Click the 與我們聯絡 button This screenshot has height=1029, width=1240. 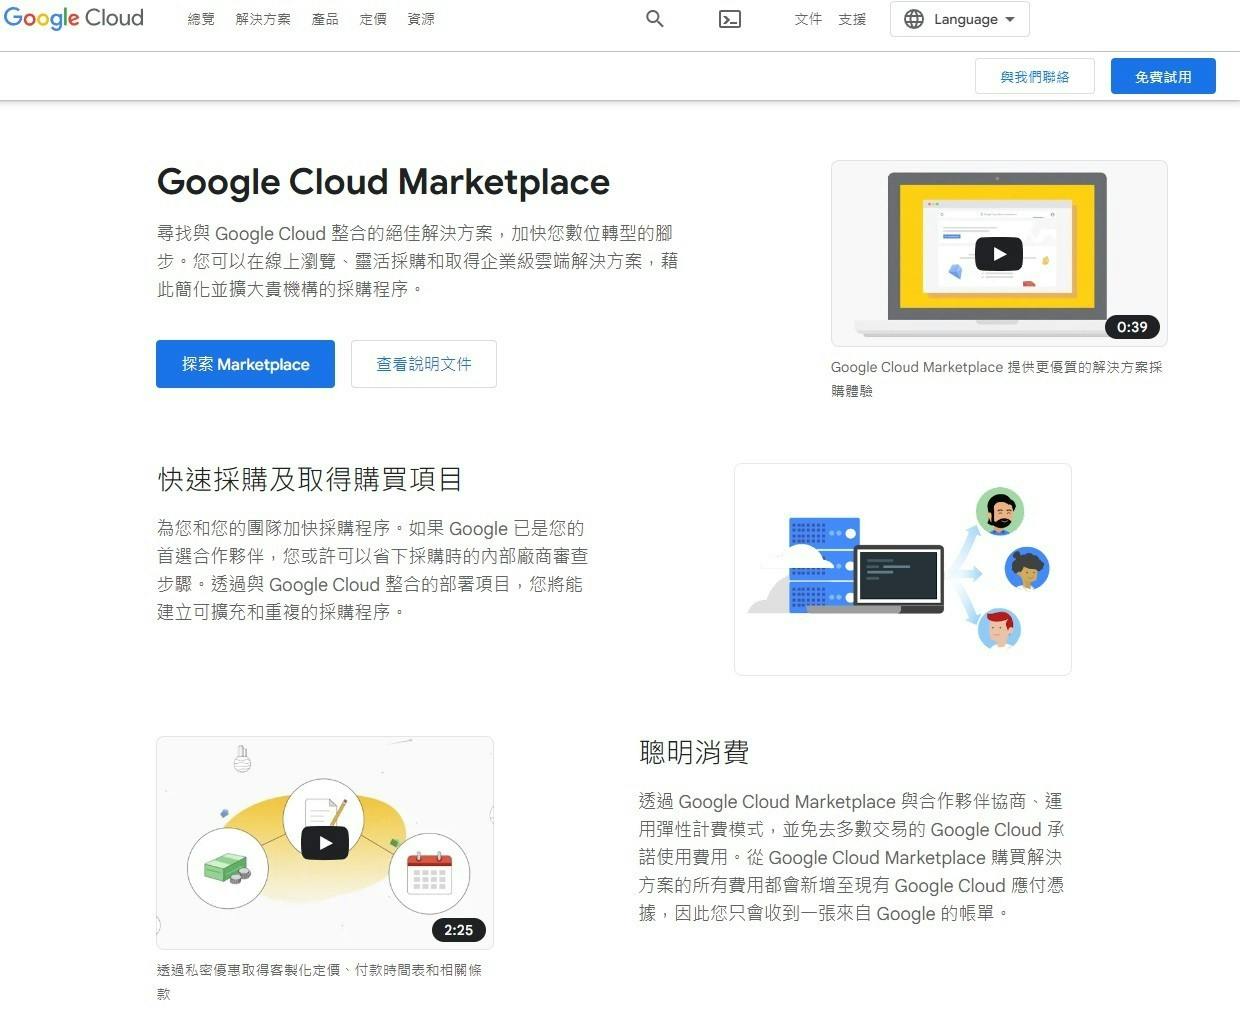pyautogui.click(x=1035, y=76)
